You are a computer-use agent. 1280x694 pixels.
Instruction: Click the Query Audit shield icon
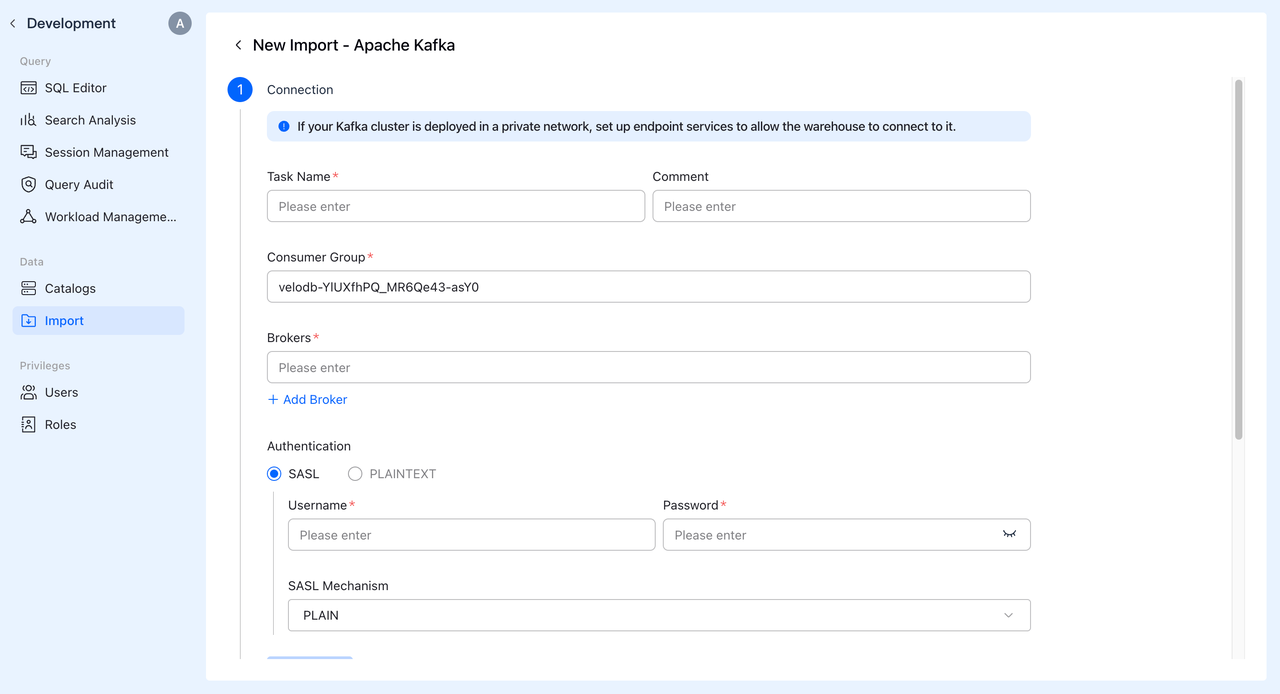coord(28,184)
